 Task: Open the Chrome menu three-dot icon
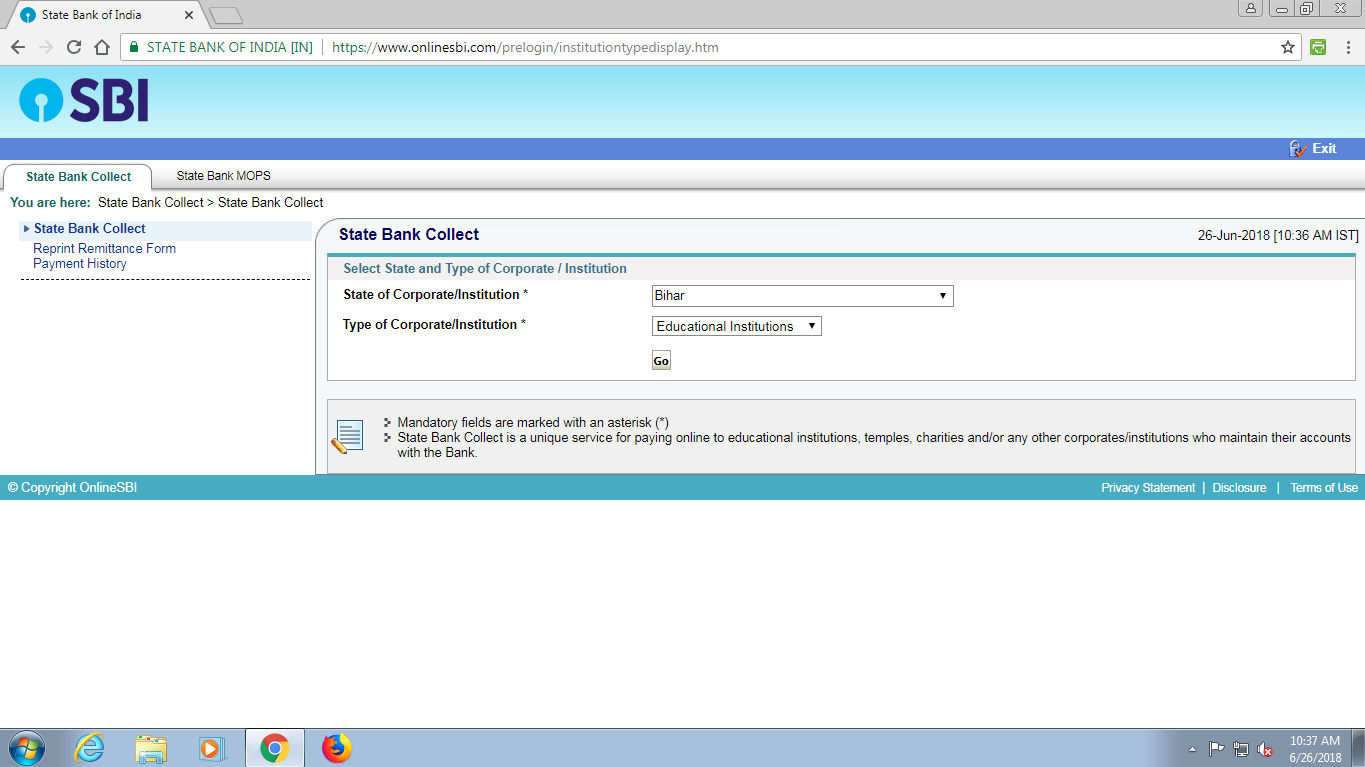[1346, 47]
